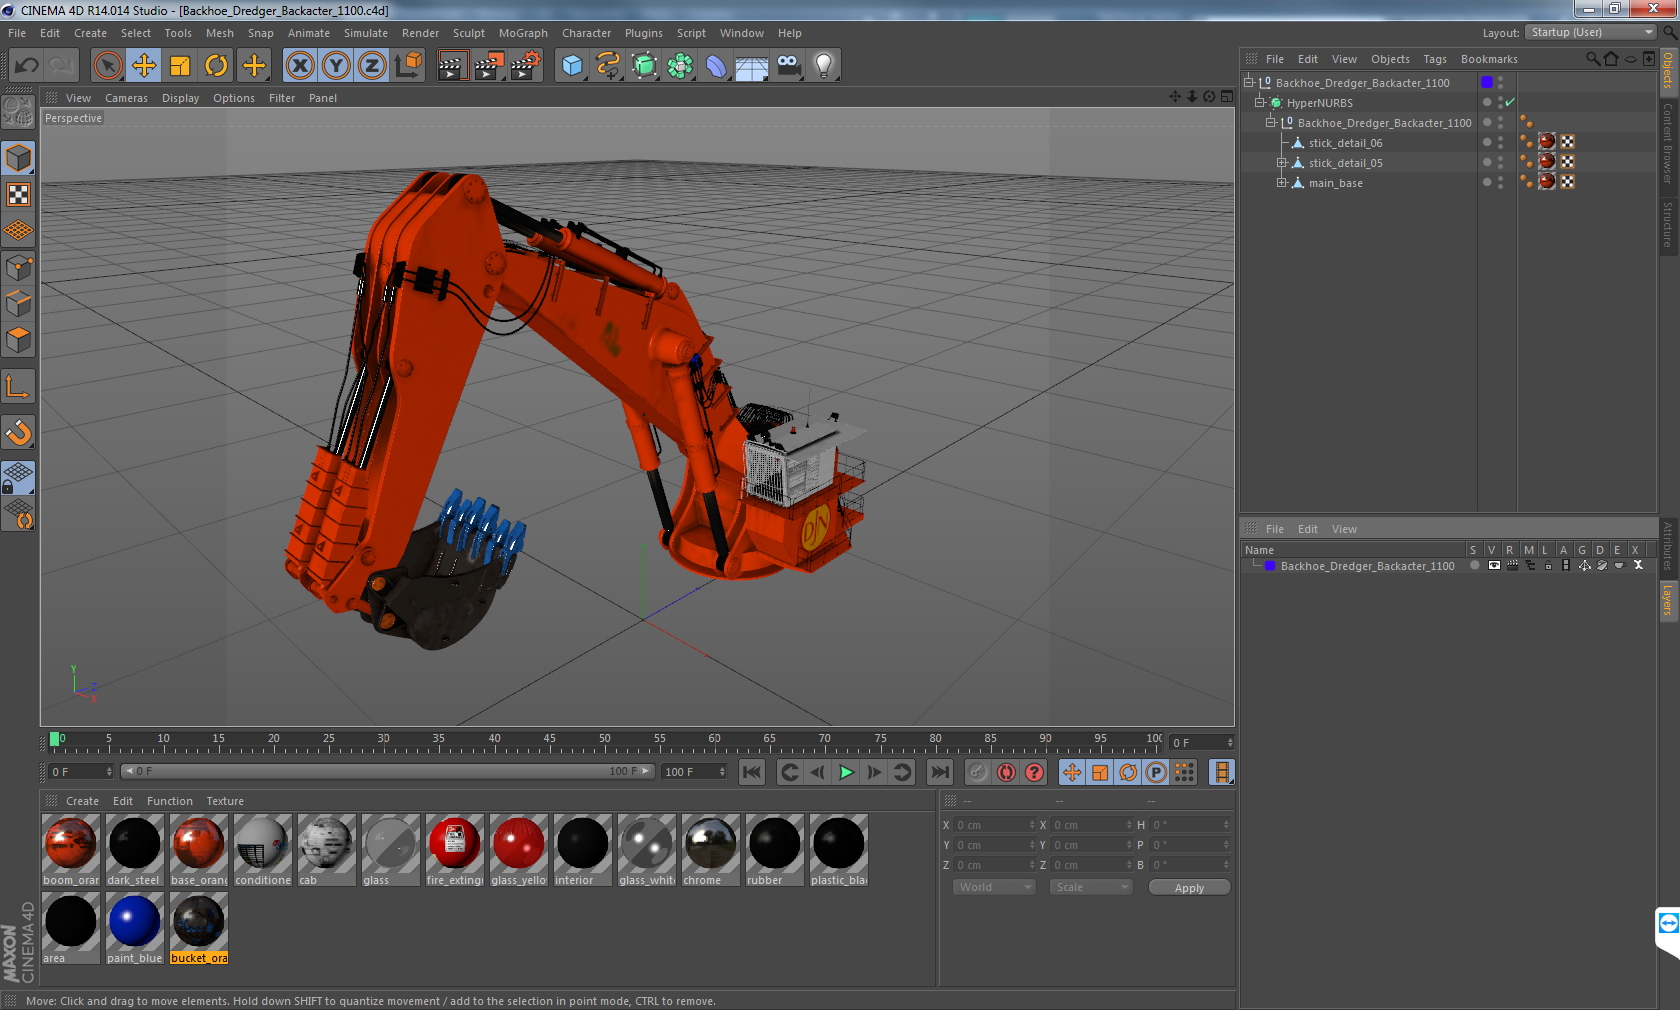Open the World coordinate dropdown
The width and height of the screenshot is (1680, 1010).
point(993,887)
